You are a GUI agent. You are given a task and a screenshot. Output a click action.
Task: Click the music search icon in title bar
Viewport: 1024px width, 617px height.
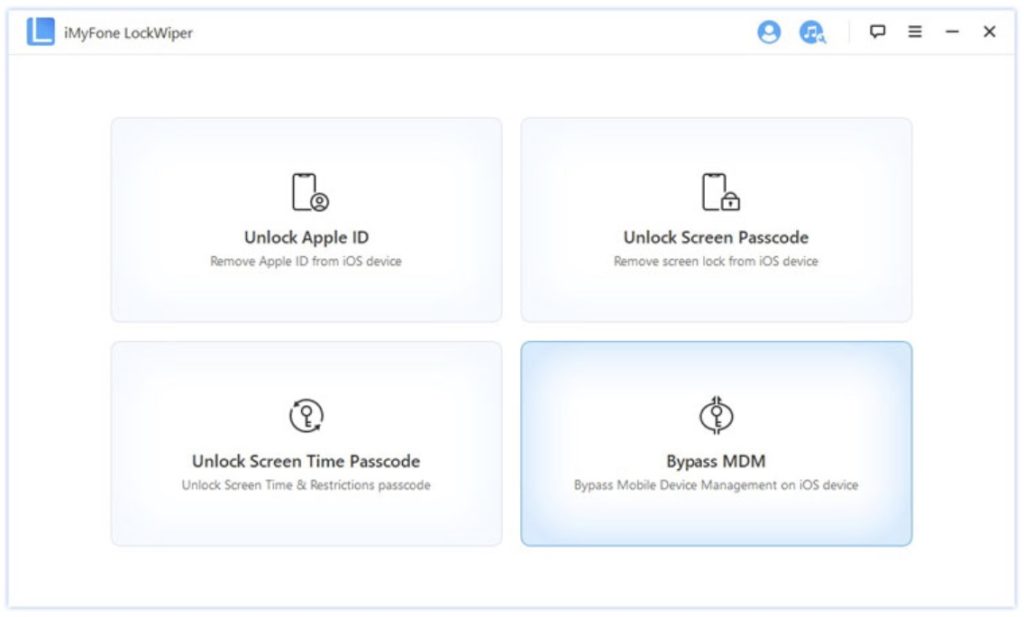point(812,31)
